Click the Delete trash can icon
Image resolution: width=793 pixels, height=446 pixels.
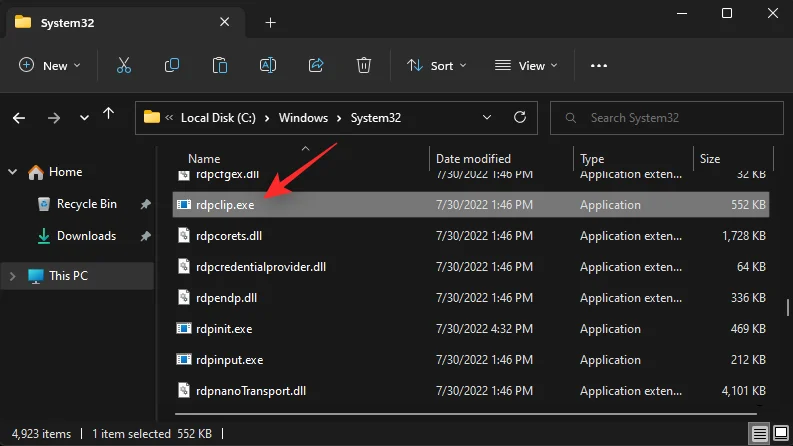click(364, 65)
